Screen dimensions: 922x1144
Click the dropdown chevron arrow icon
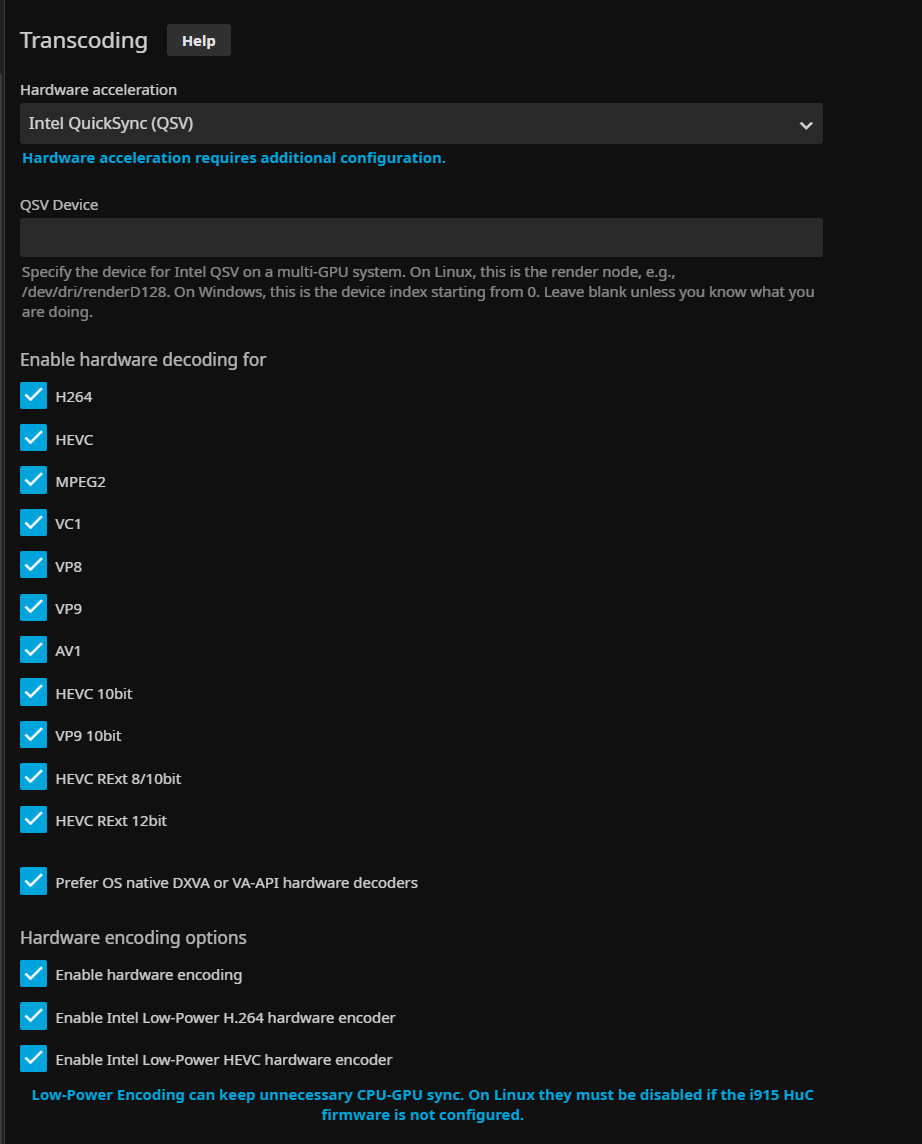pos(806,125)
